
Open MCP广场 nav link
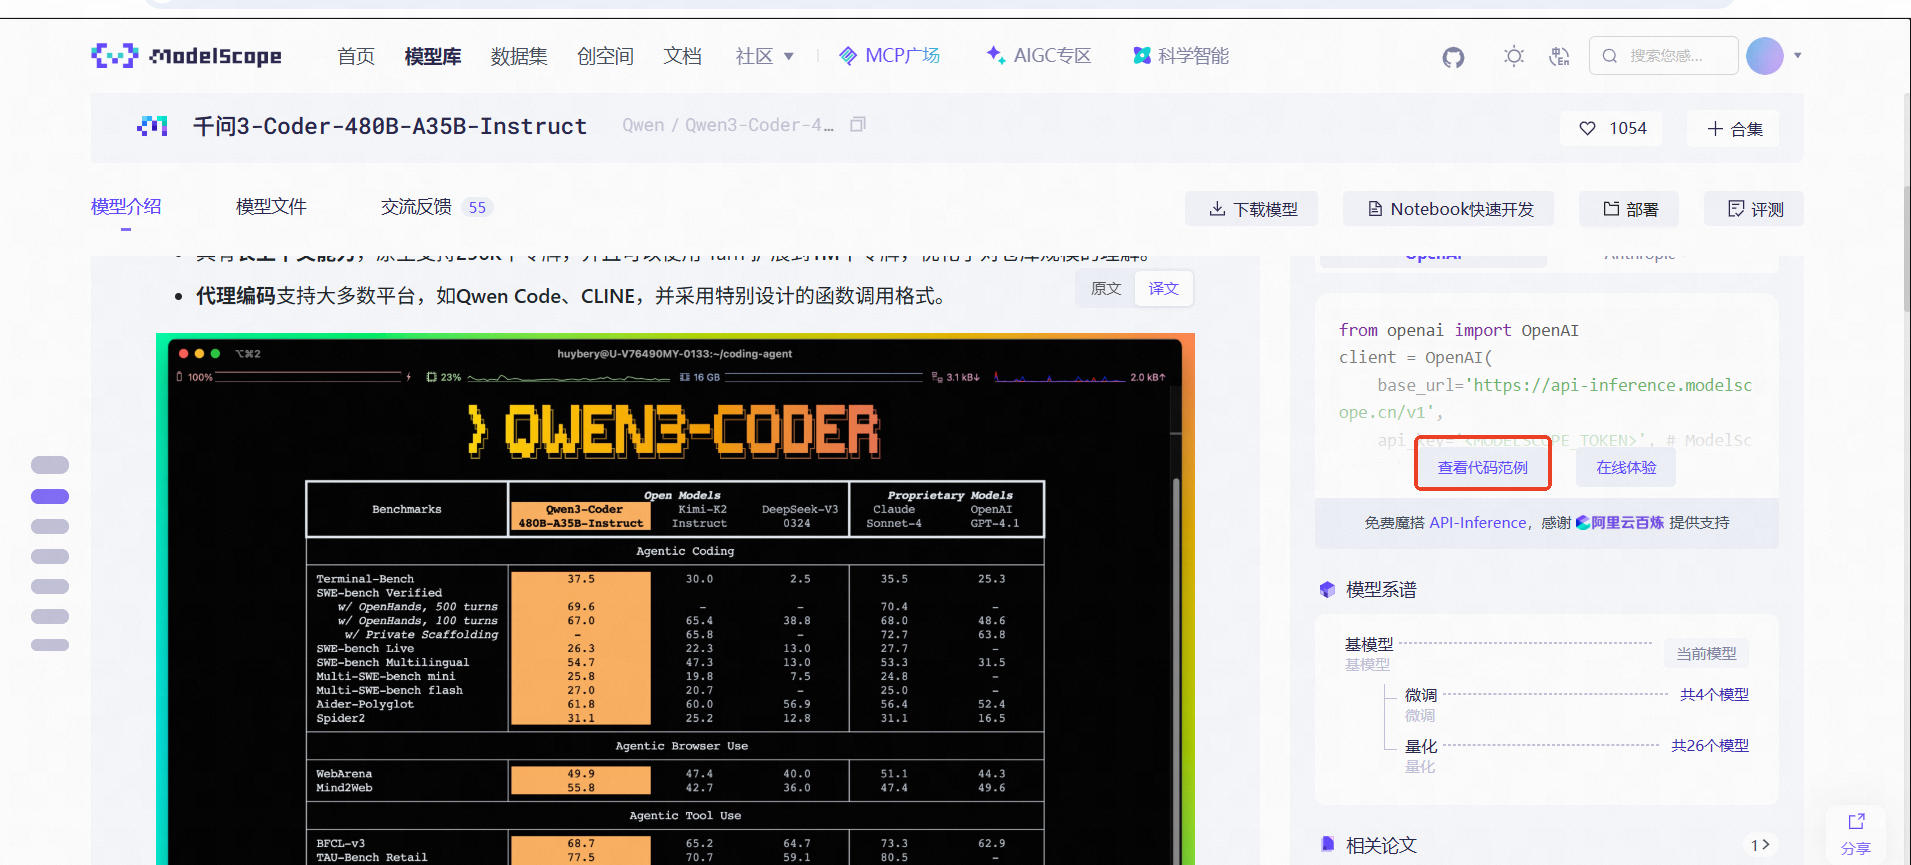889,56
